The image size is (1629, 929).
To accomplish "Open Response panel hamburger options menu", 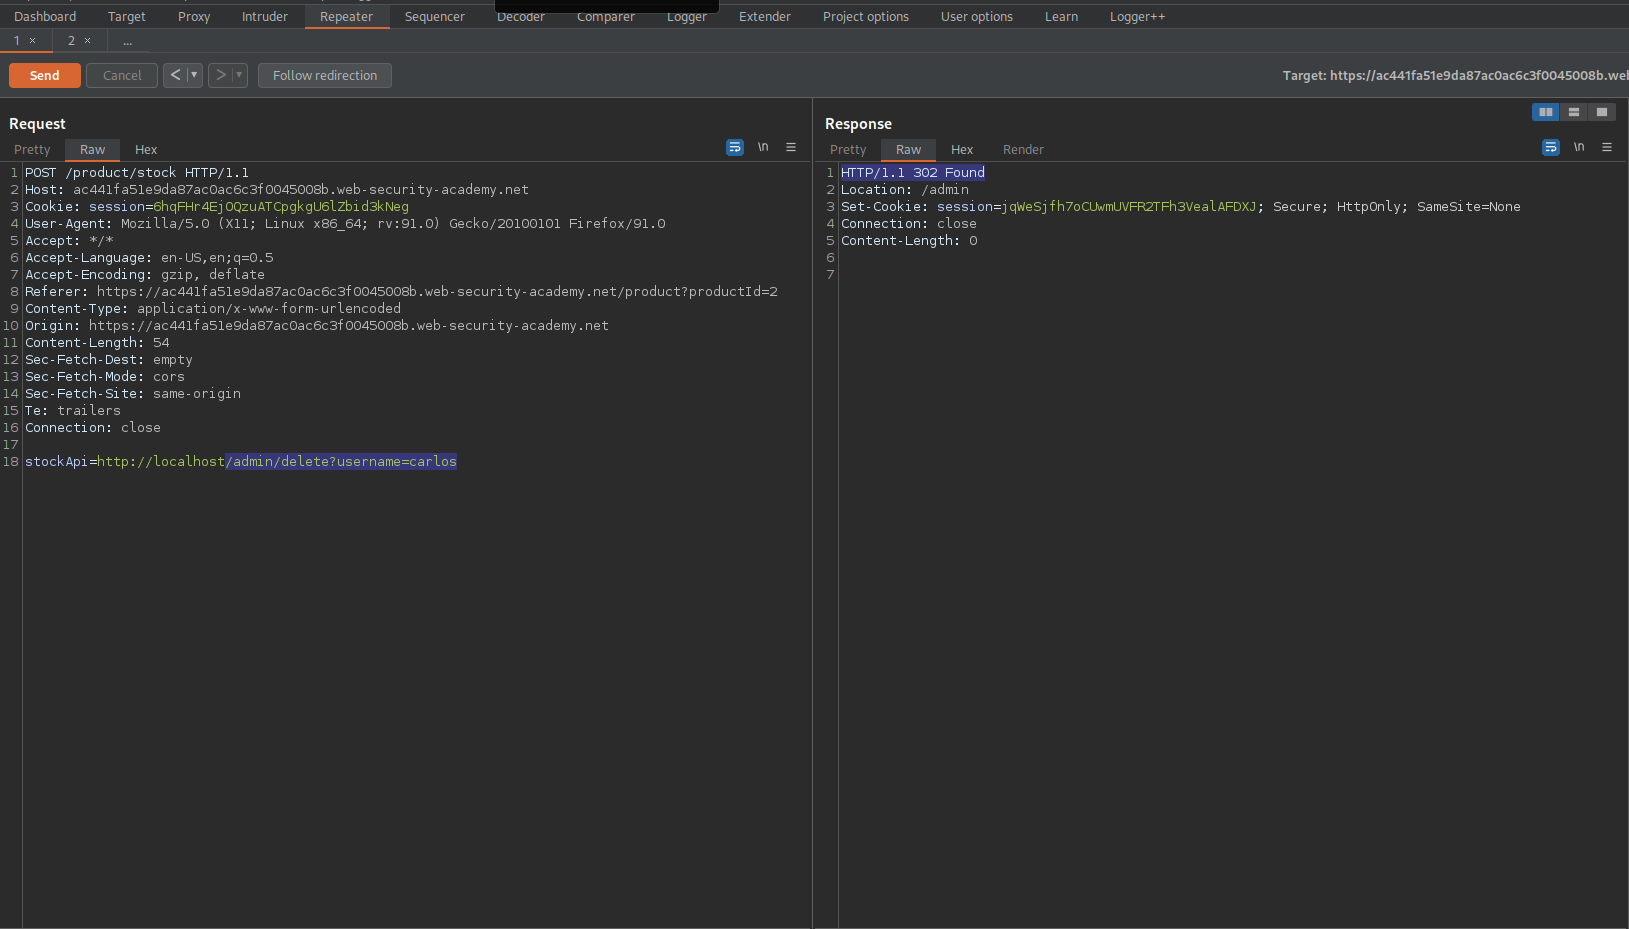I will pyautogui.click(x=1607, y=147).
